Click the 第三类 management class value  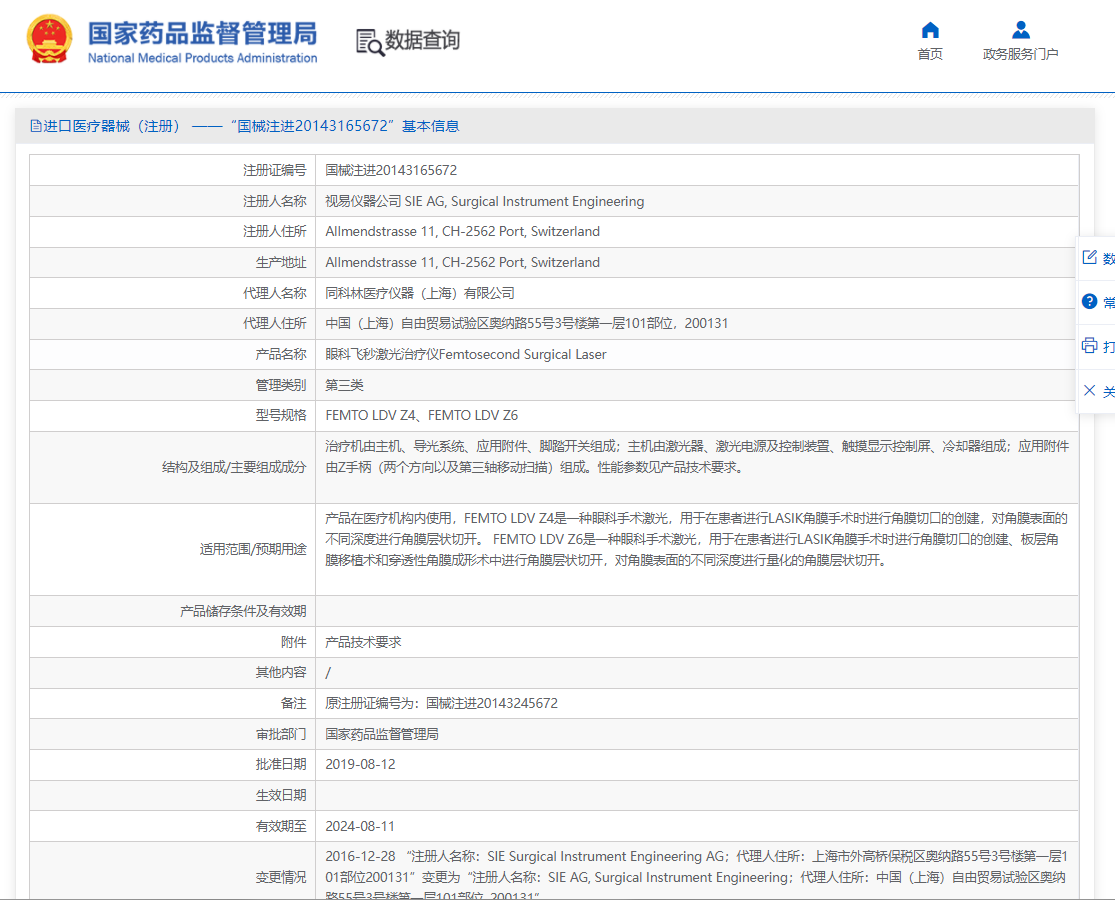point(344,385)
